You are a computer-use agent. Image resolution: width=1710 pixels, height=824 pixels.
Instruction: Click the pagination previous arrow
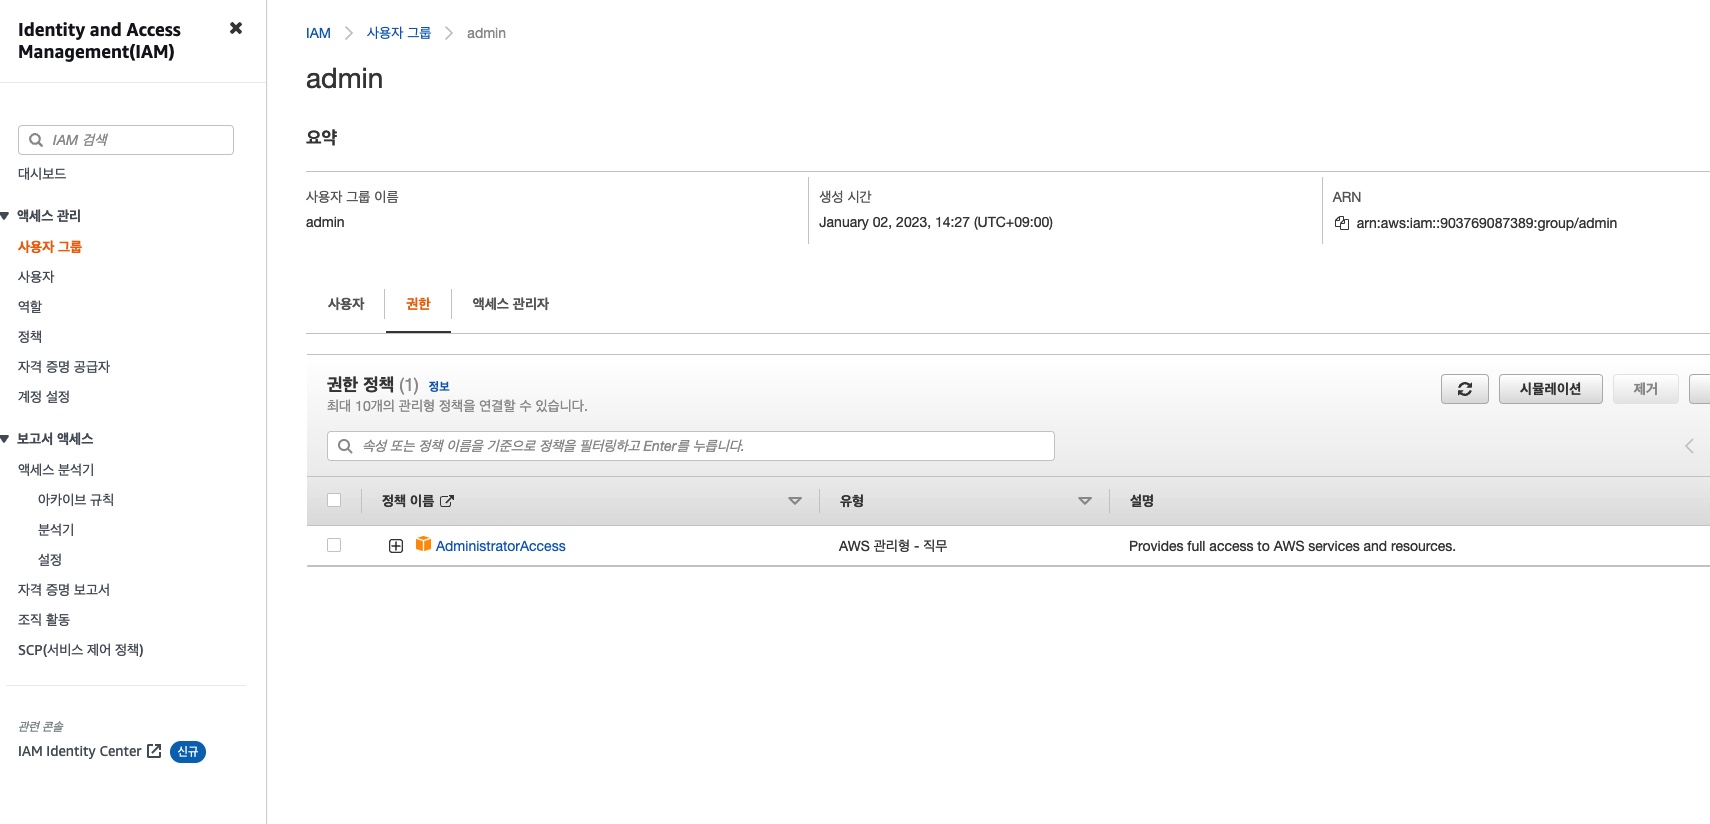click(1689, 446)
